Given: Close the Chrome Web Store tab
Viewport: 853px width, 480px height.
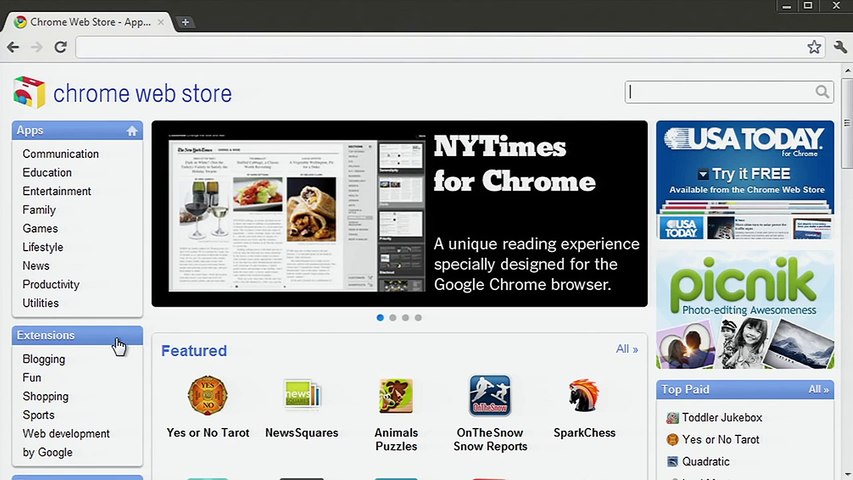Looking at the screenshot, I should (x=161, y=22).
